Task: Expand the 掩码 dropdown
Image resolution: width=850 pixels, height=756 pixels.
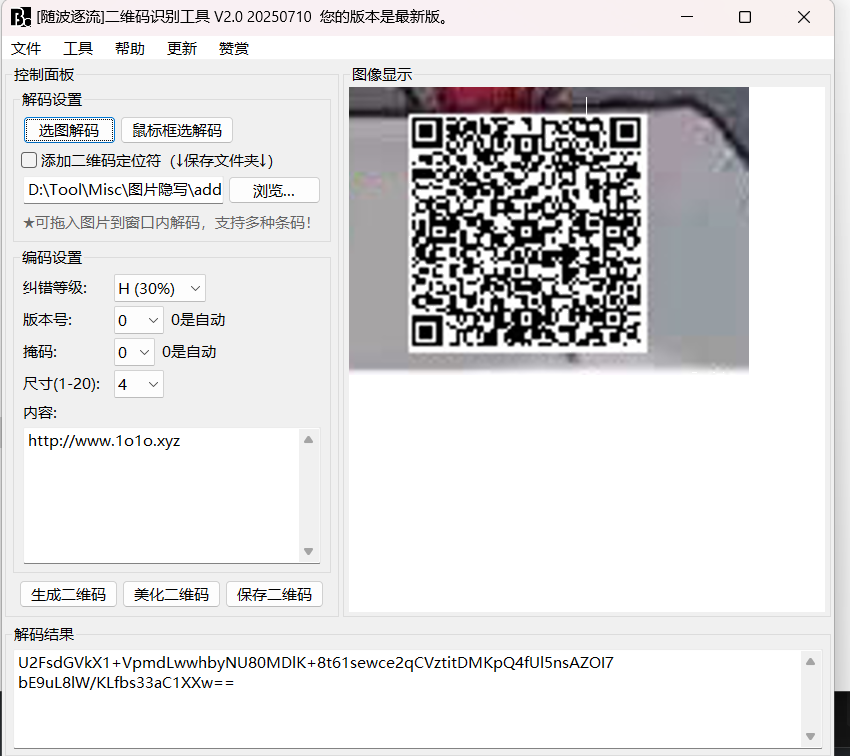Action: coord(135,352)
